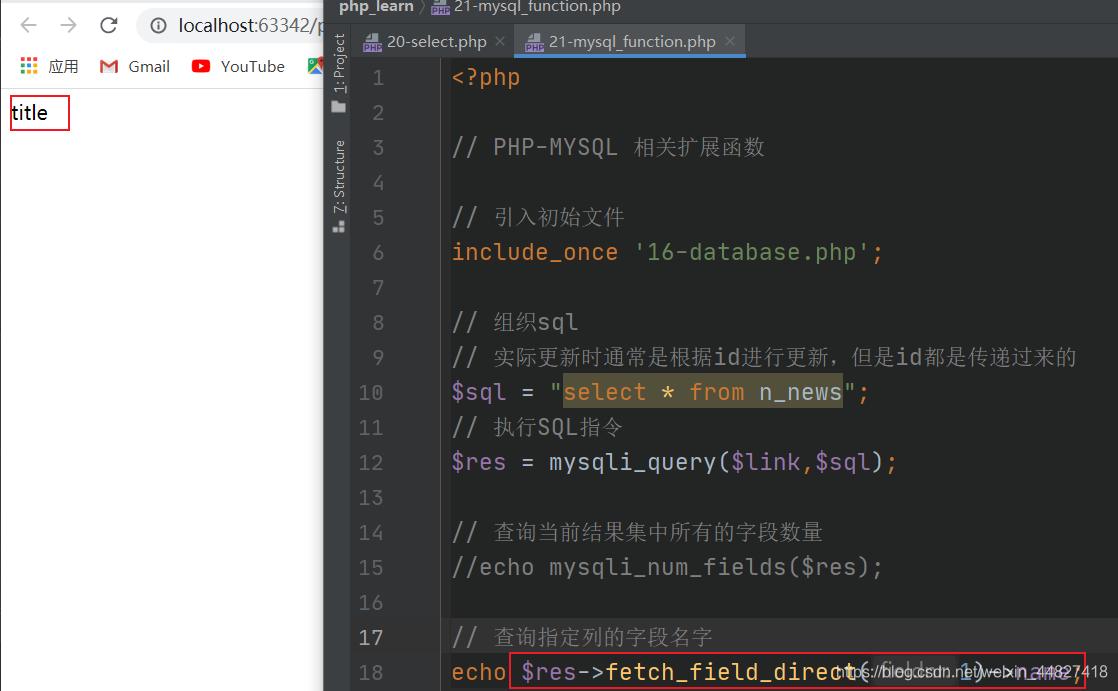1118x691 pixels.
Task: Click the $res variable on line 12
Action: [x=478, y=462]
